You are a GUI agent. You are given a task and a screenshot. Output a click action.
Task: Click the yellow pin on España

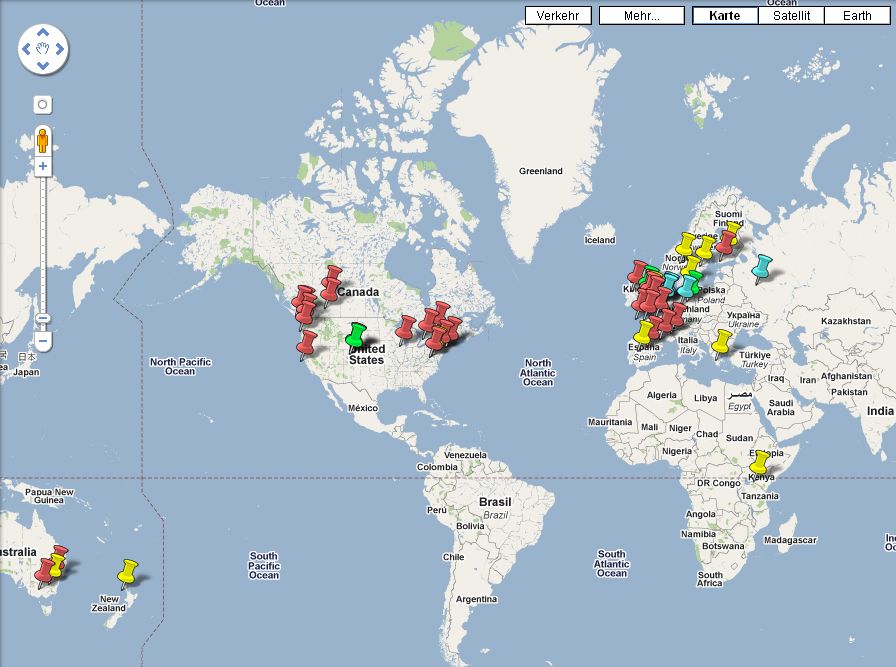pos(644,333)
